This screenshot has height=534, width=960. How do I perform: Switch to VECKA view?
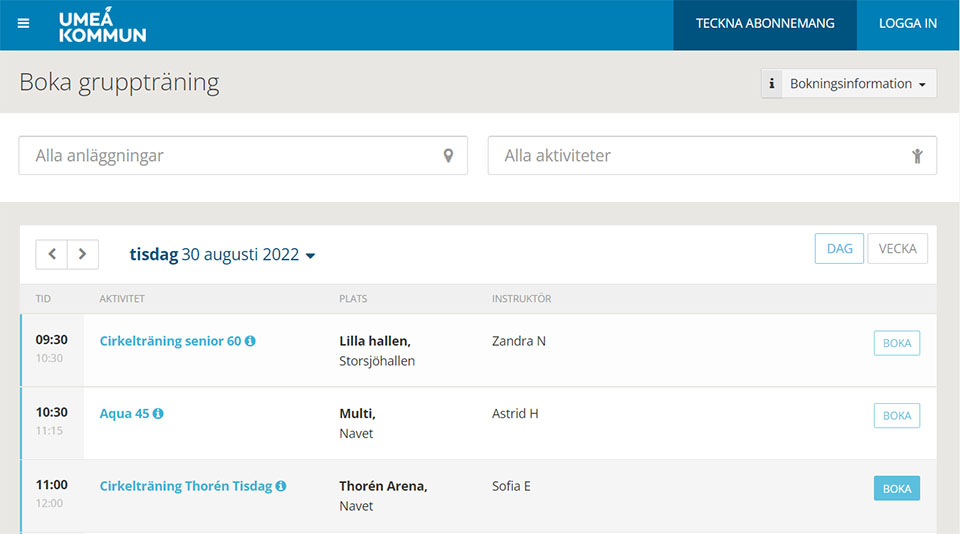pyautogui.click(x=897, y=249)
